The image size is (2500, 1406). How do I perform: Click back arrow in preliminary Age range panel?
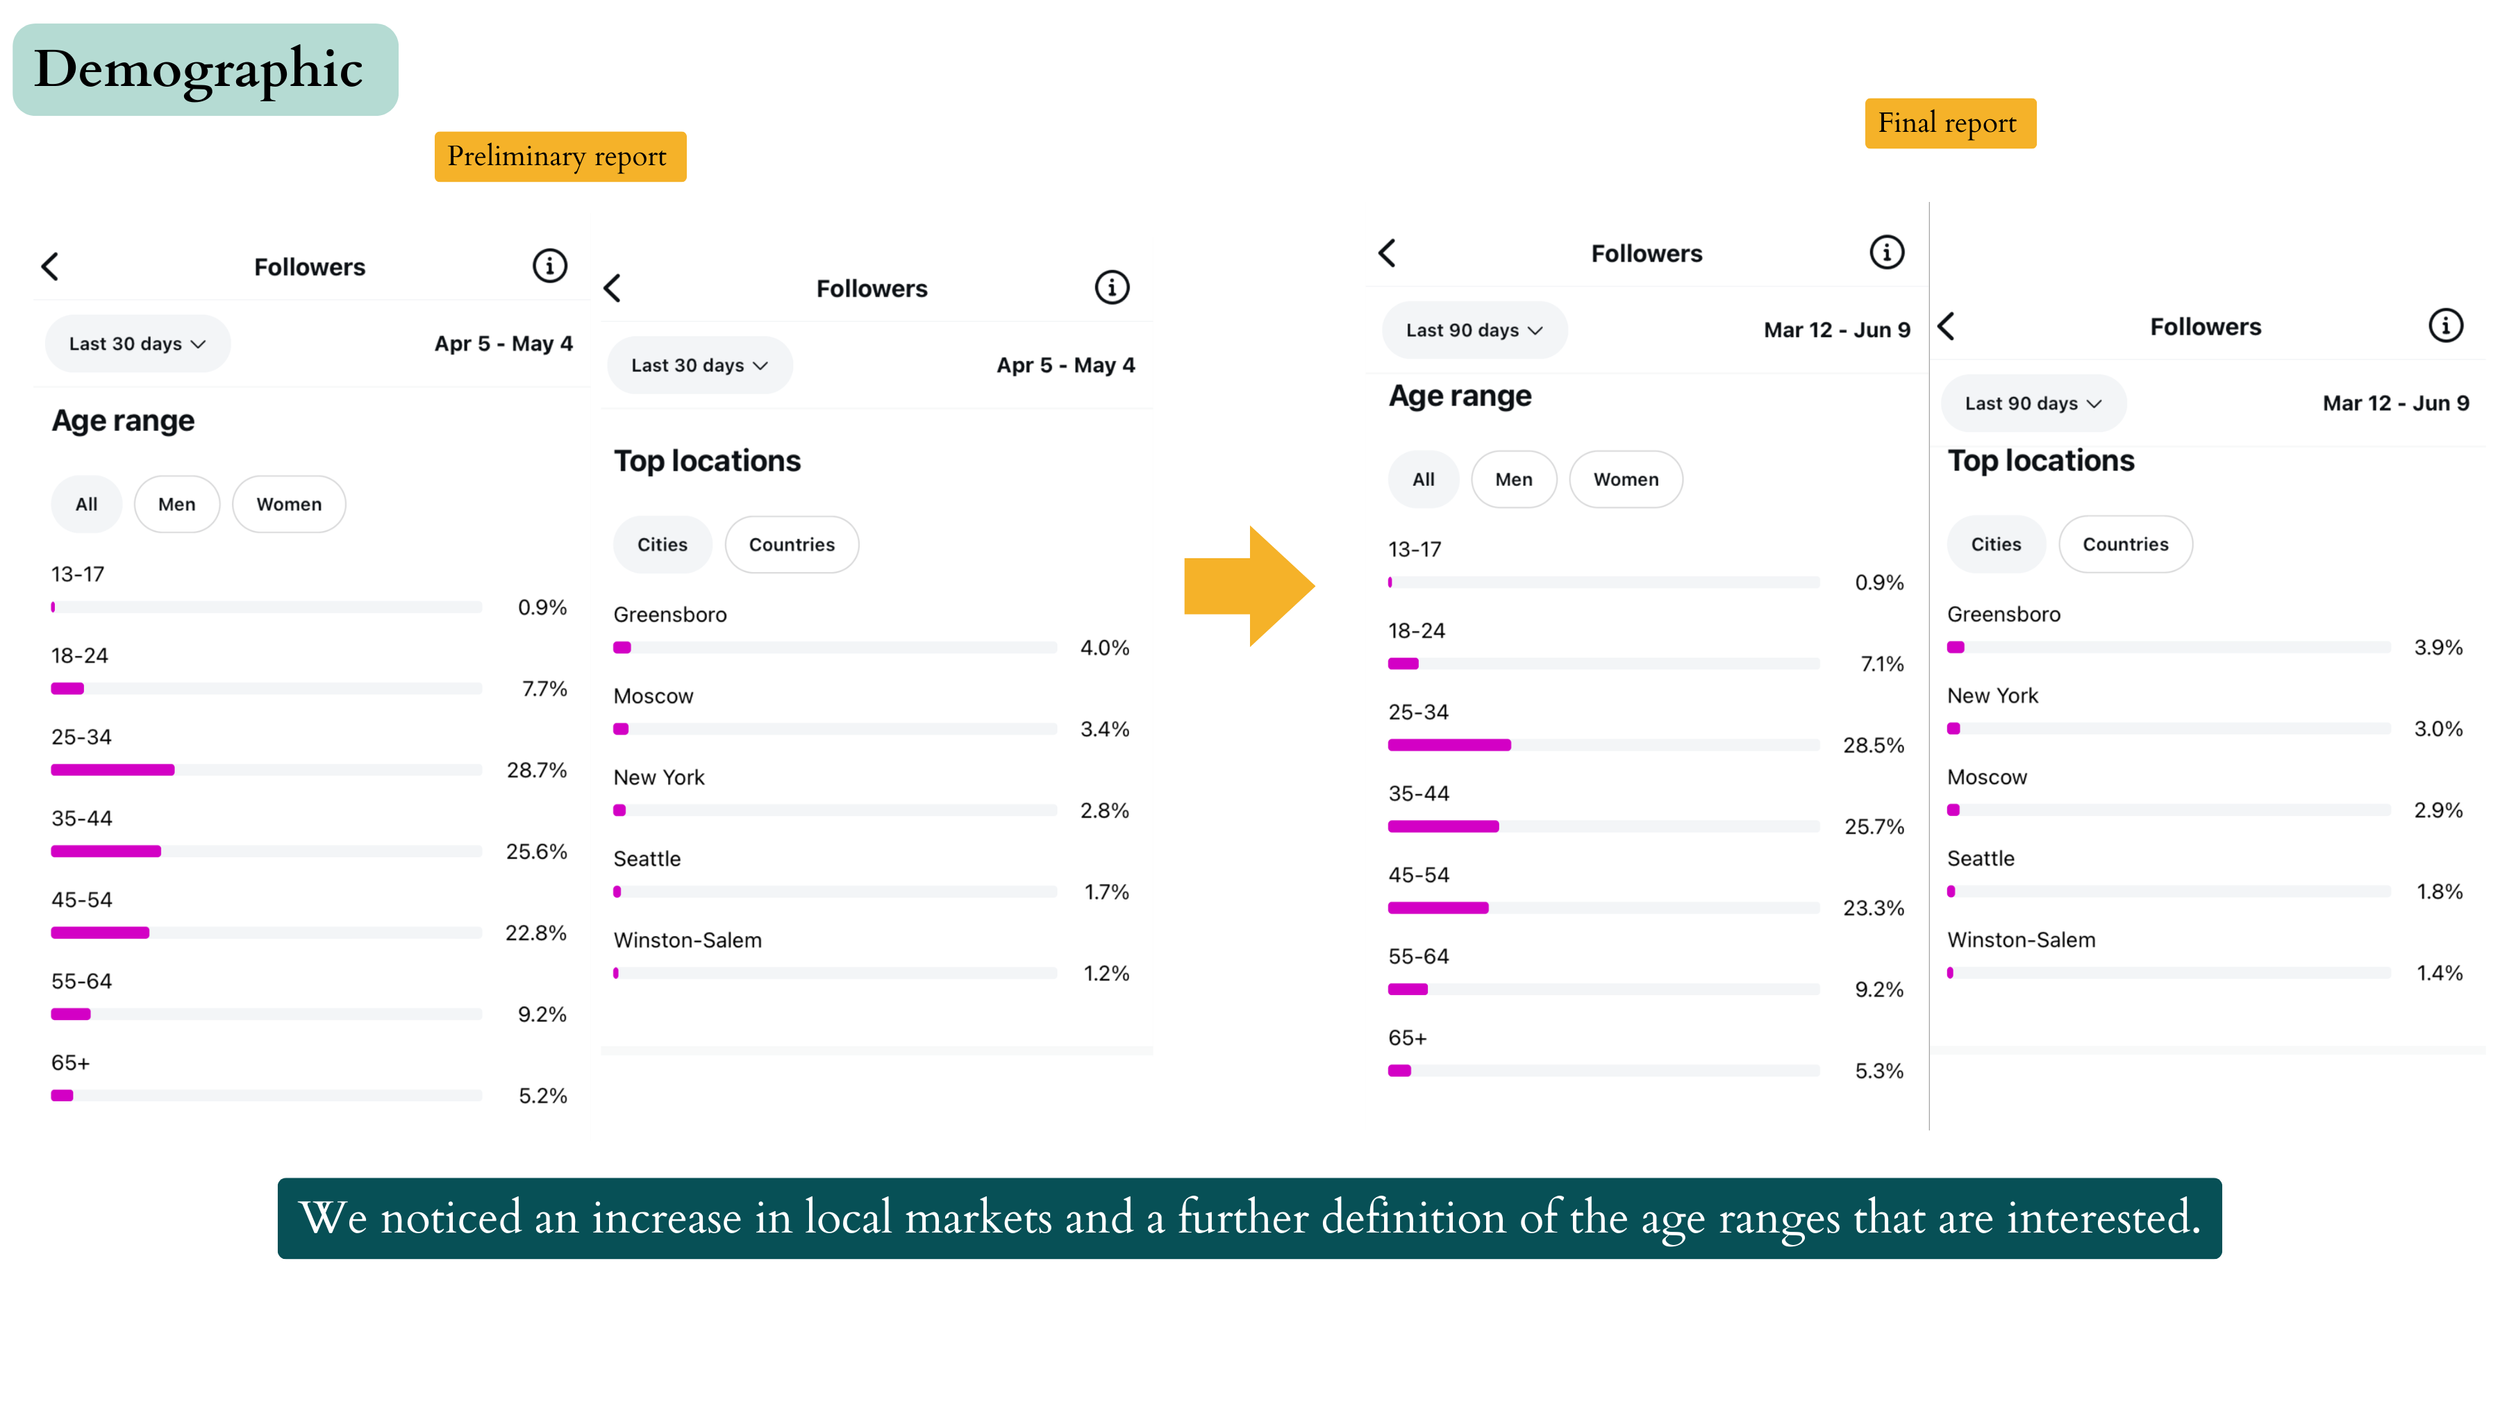pyautogui.click(x=50, y=266)
